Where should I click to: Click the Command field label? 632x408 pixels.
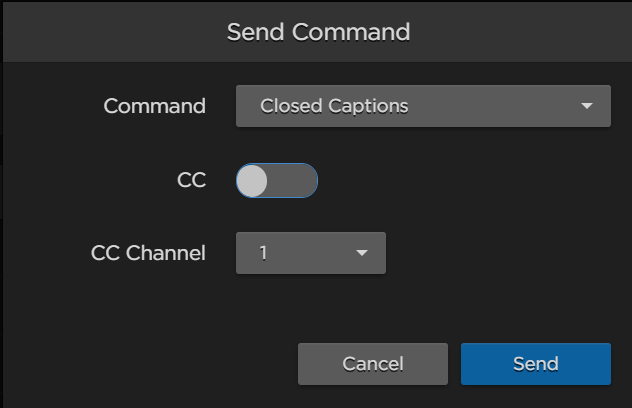[154, 106]
